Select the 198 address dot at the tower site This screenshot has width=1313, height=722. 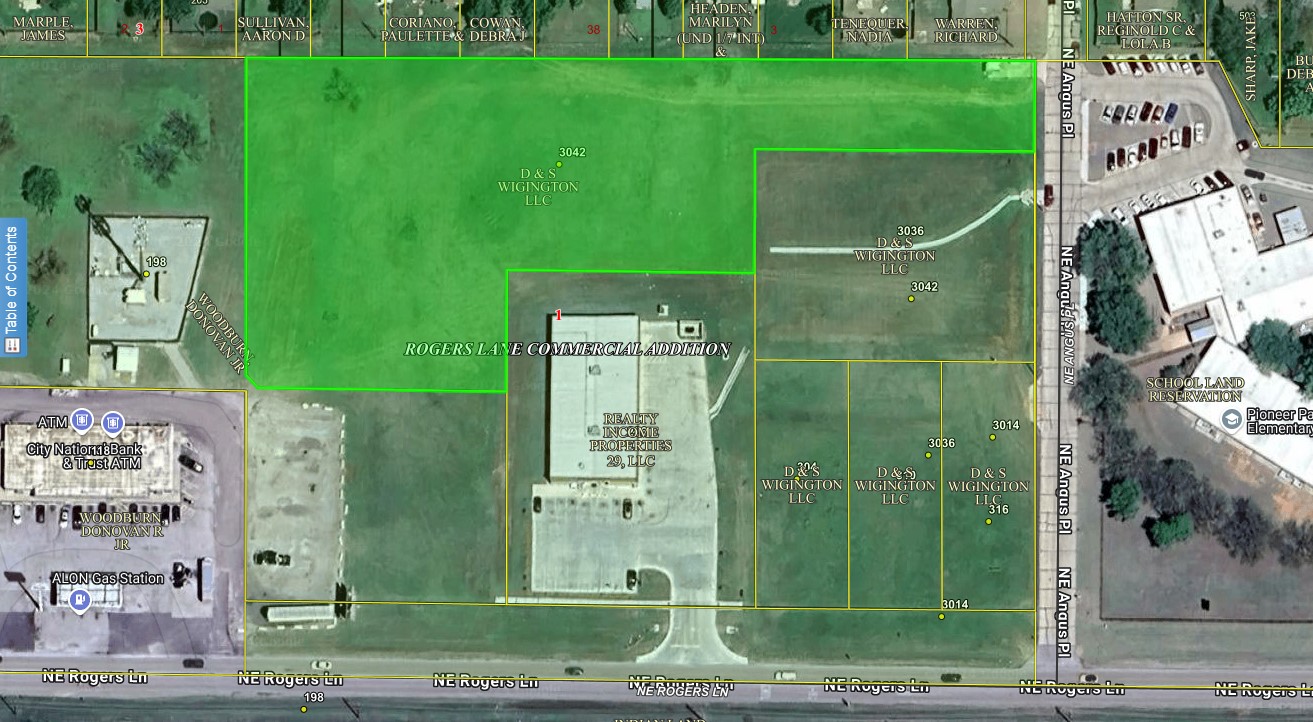pyautogui.click(x=146, y=273)
